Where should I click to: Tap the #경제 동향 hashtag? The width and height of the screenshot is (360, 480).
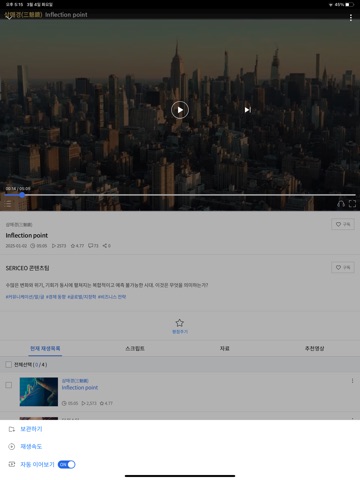coord(56,297)
